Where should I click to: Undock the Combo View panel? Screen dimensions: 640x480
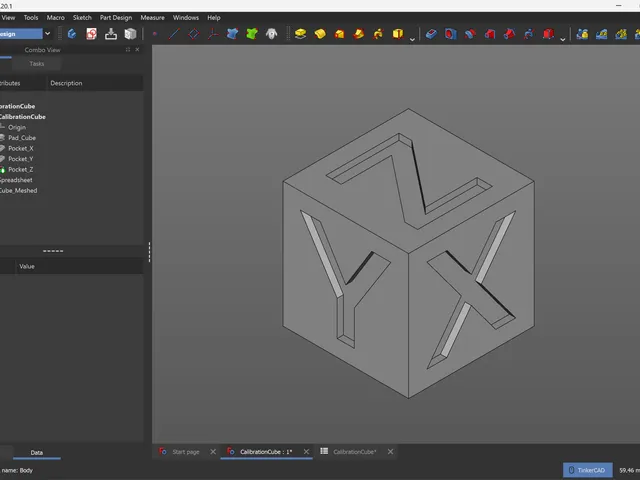[128, 49]
